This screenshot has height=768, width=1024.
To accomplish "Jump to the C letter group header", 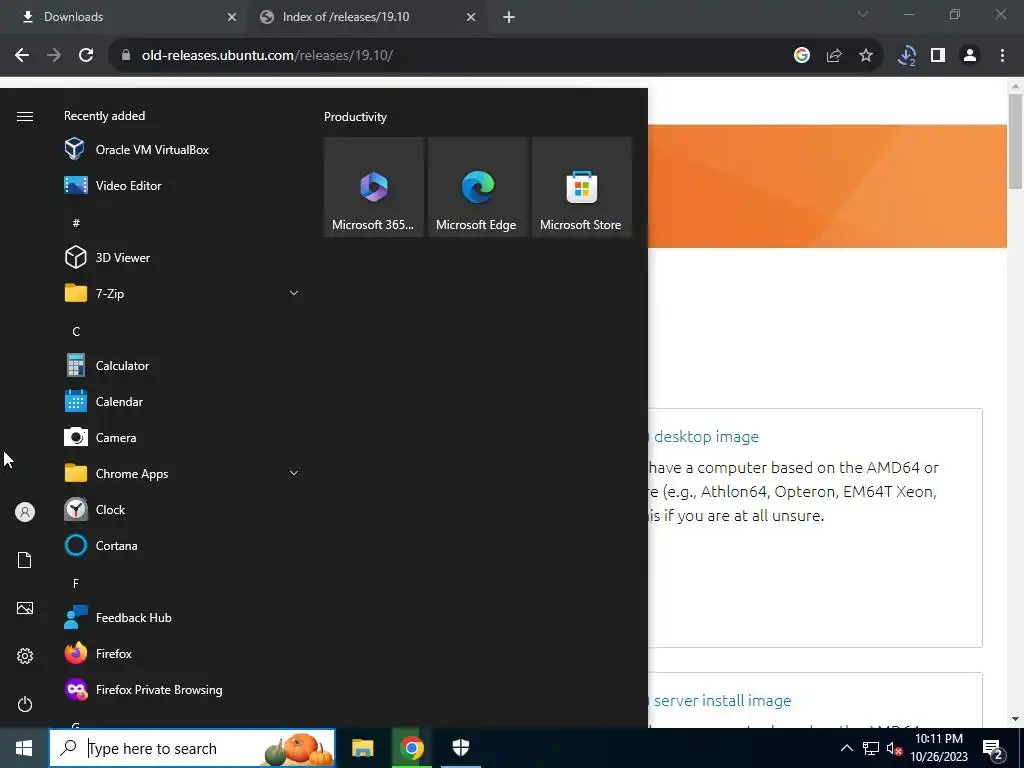I will click(76, 332).
